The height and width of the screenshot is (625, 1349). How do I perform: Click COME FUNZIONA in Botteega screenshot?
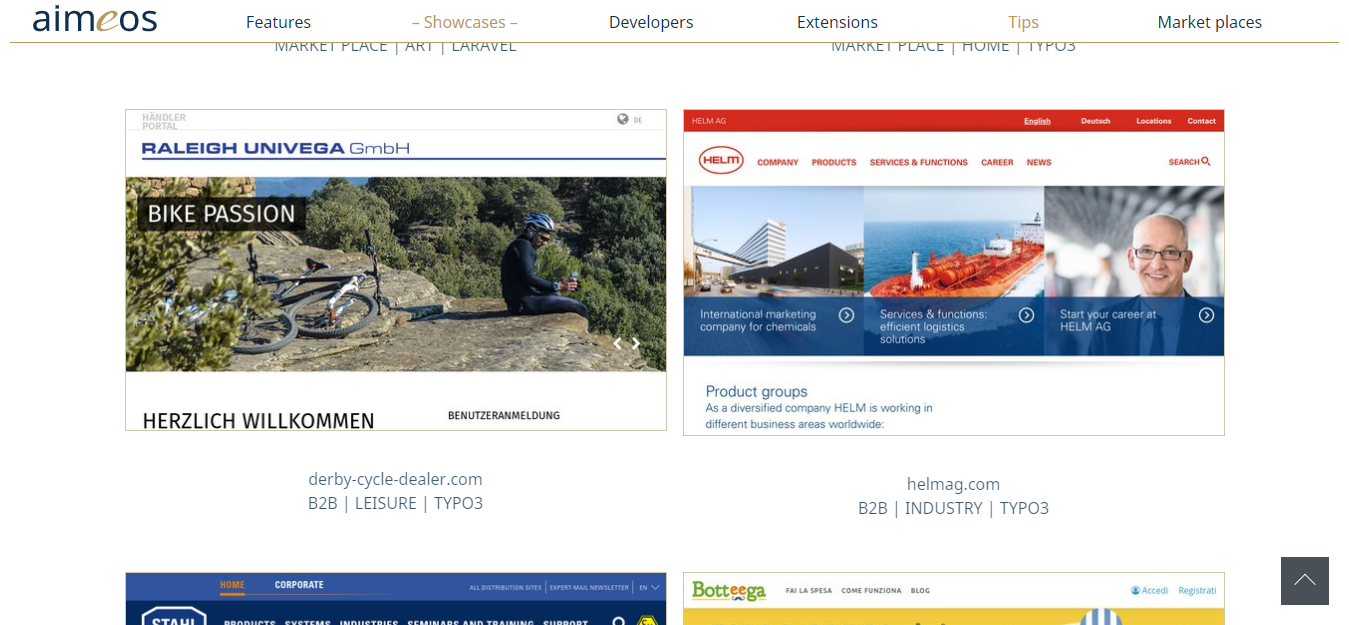[x=871, y=591]
